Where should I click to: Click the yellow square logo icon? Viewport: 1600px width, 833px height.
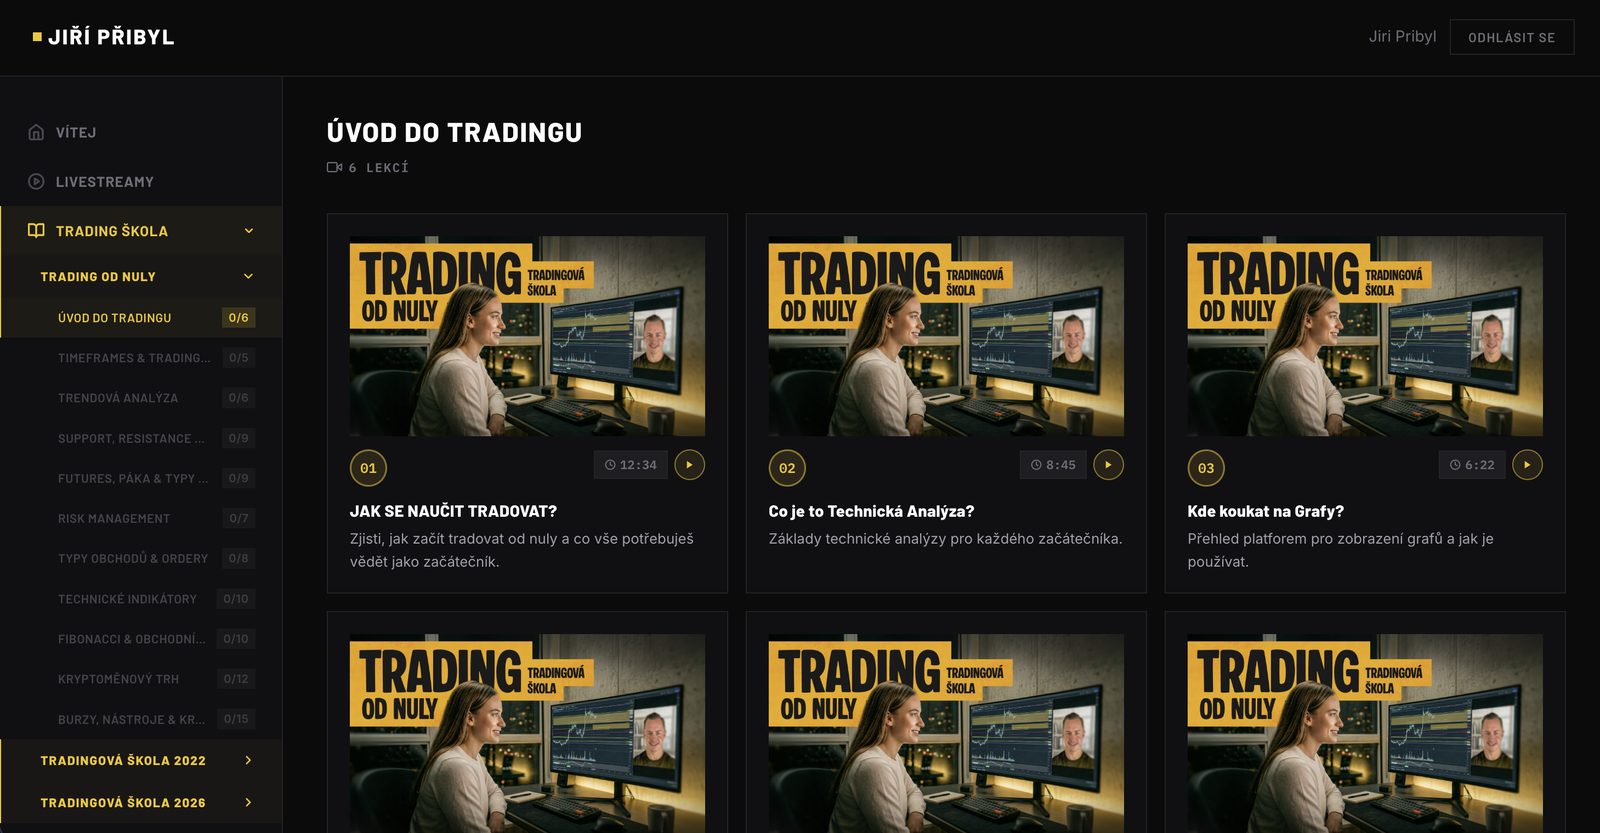pyautogui.click(x=37, y=37)
